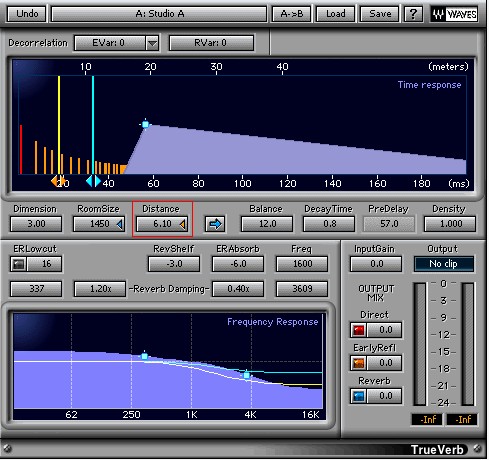This screenshot has width=489, height=460.
Task: Select the Balance value 12.0
Action: click(x=267, y=224)
